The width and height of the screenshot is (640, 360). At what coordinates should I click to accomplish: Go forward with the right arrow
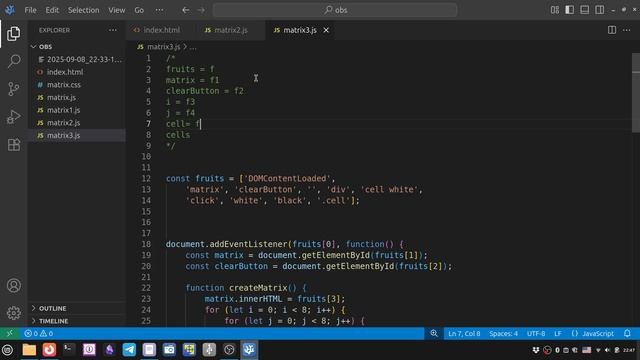pyautogui.click(x=201, y=10)
